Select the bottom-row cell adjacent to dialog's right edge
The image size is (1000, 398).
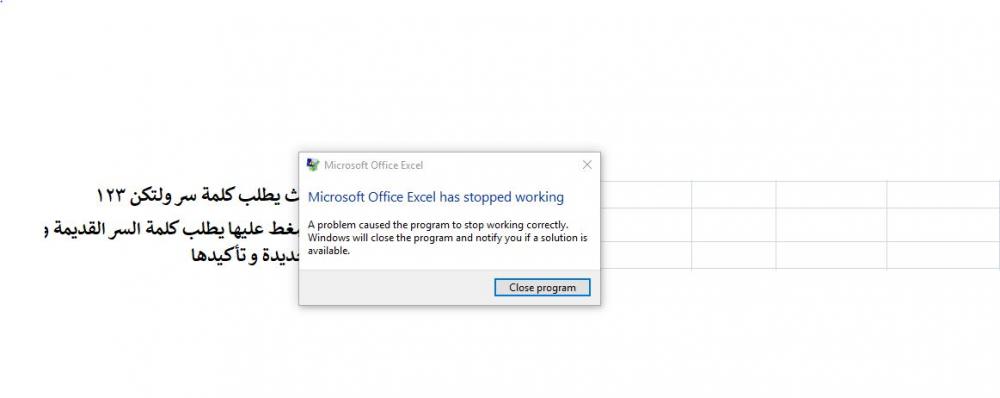[645, 255]
